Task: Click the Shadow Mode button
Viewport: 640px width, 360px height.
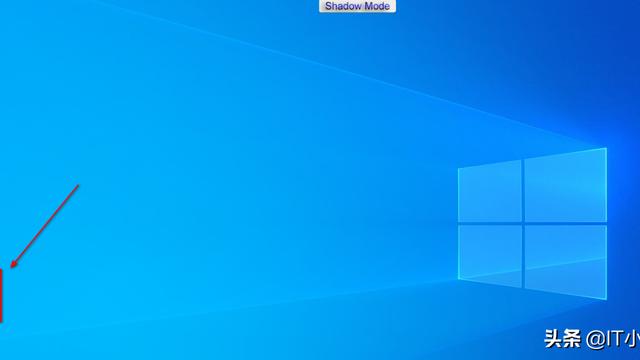Action: (x=357, y=6)
